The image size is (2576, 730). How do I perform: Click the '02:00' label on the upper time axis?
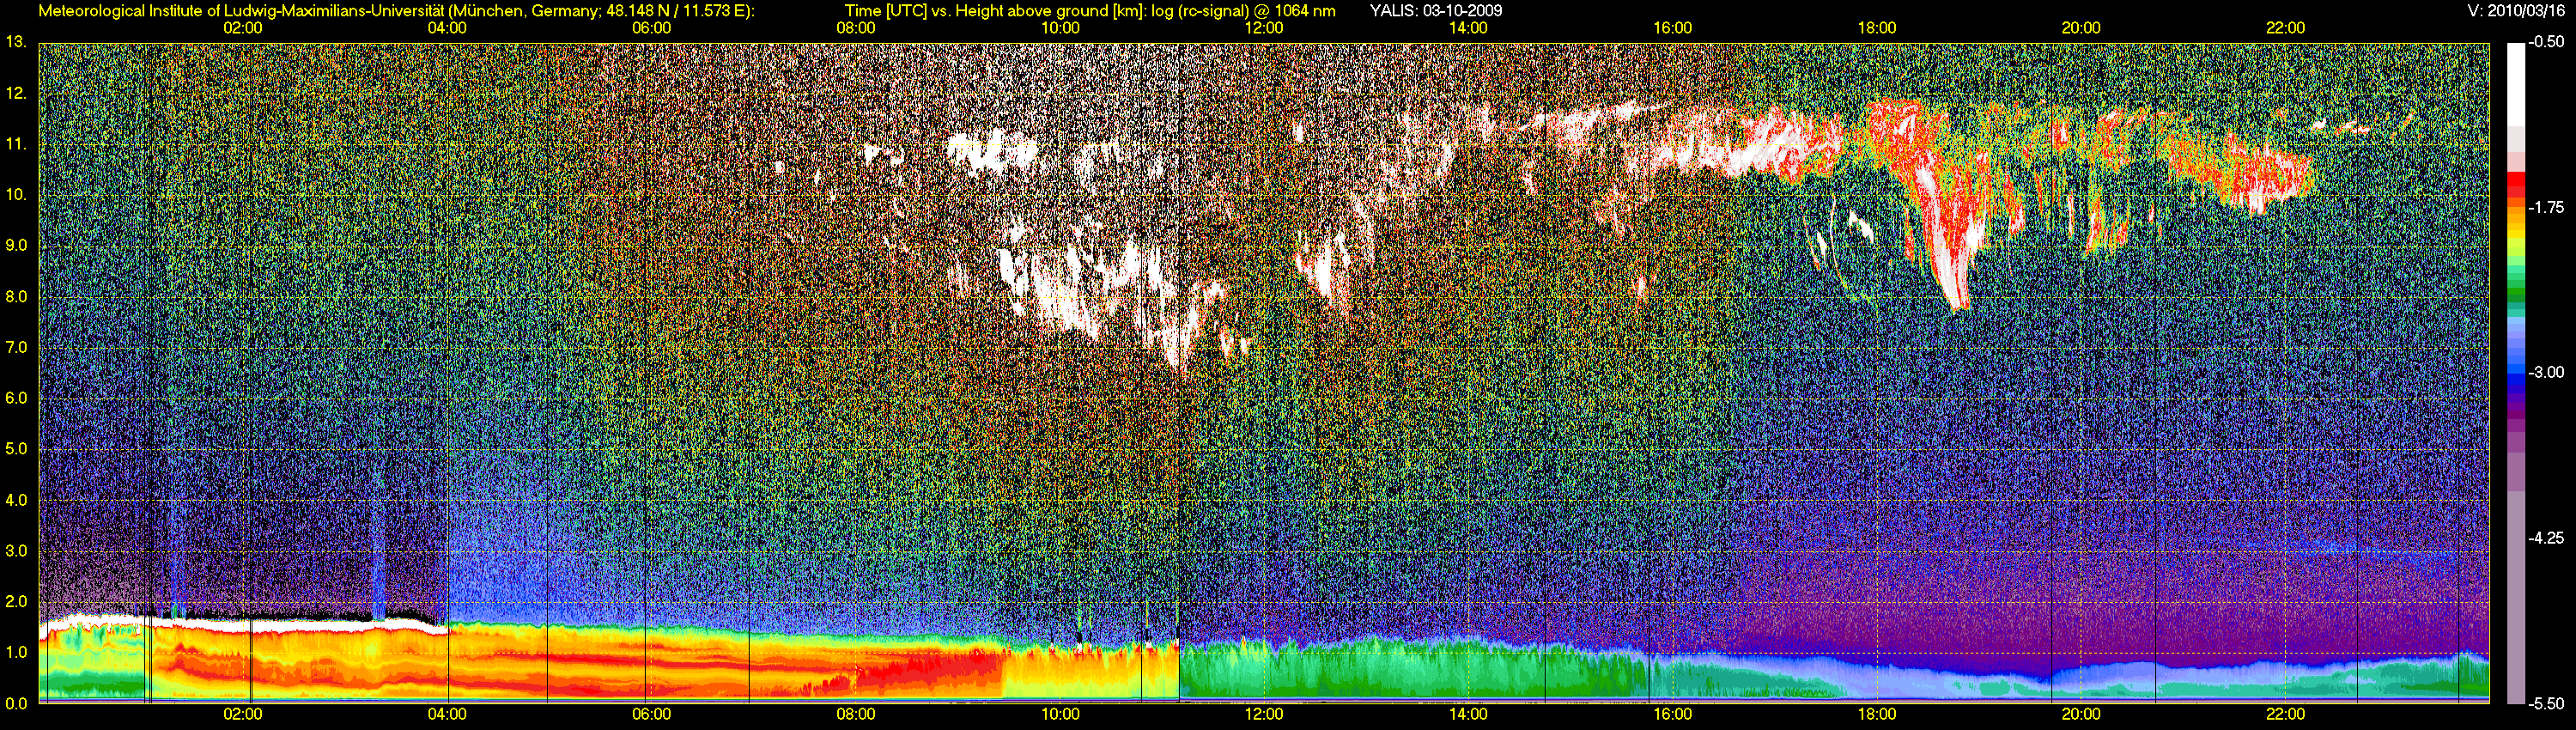click(x=242, y=28)
